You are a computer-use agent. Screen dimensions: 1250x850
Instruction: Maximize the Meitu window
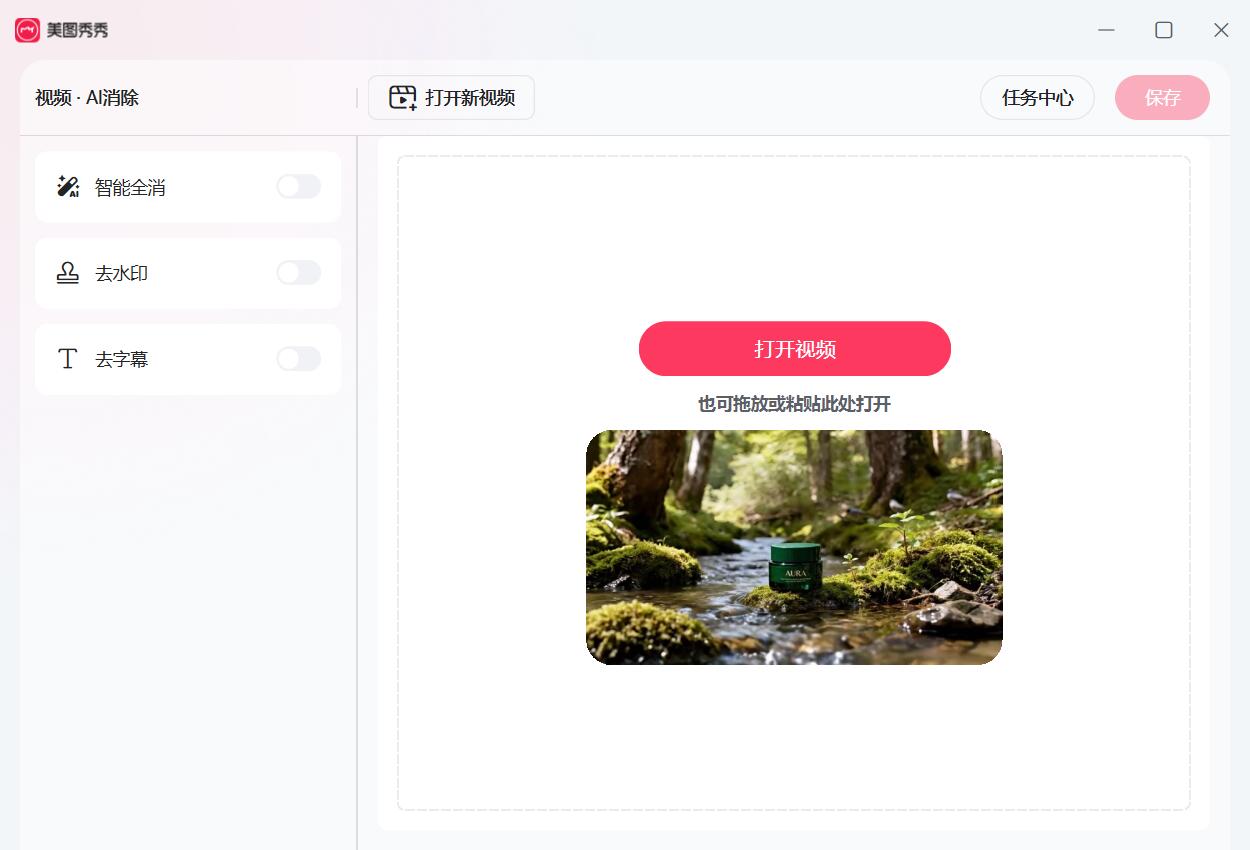(1164, 30)
